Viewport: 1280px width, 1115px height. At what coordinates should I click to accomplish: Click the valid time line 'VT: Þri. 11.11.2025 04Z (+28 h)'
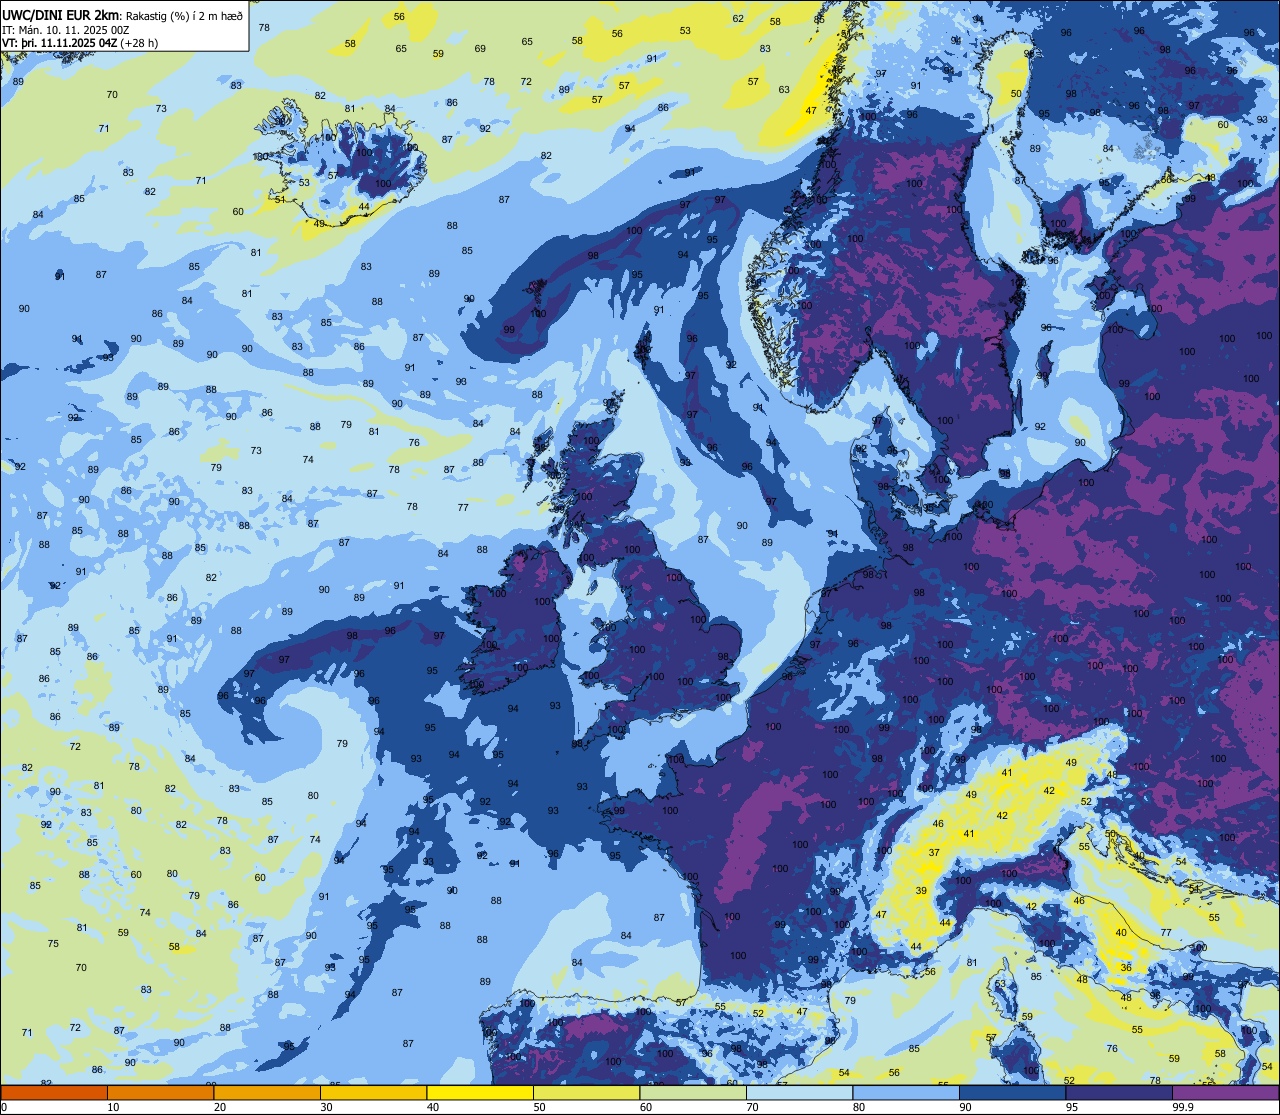click(x=78, y=43)
